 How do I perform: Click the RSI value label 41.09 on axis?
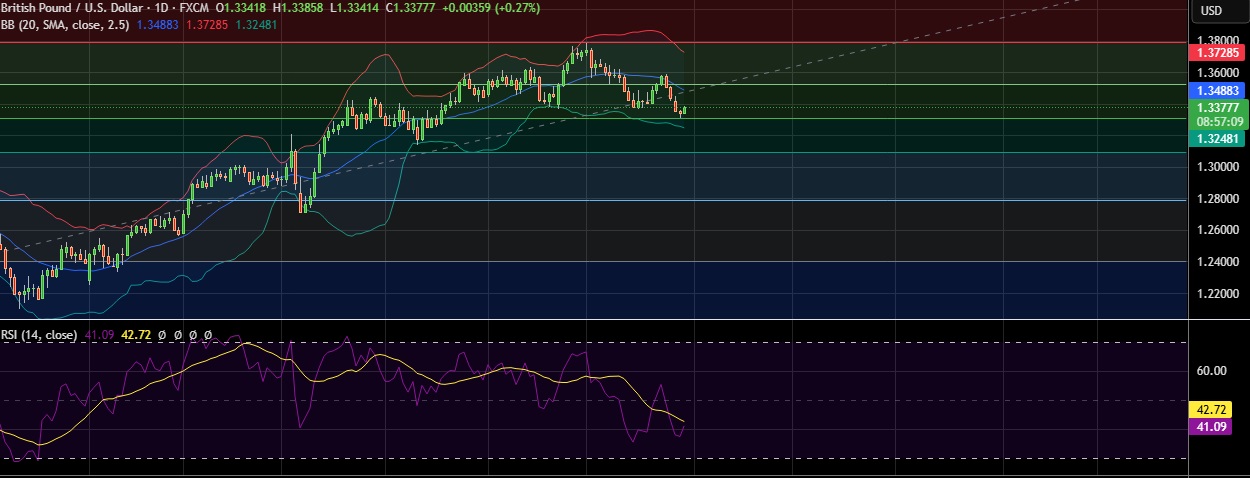[1211, 427]
